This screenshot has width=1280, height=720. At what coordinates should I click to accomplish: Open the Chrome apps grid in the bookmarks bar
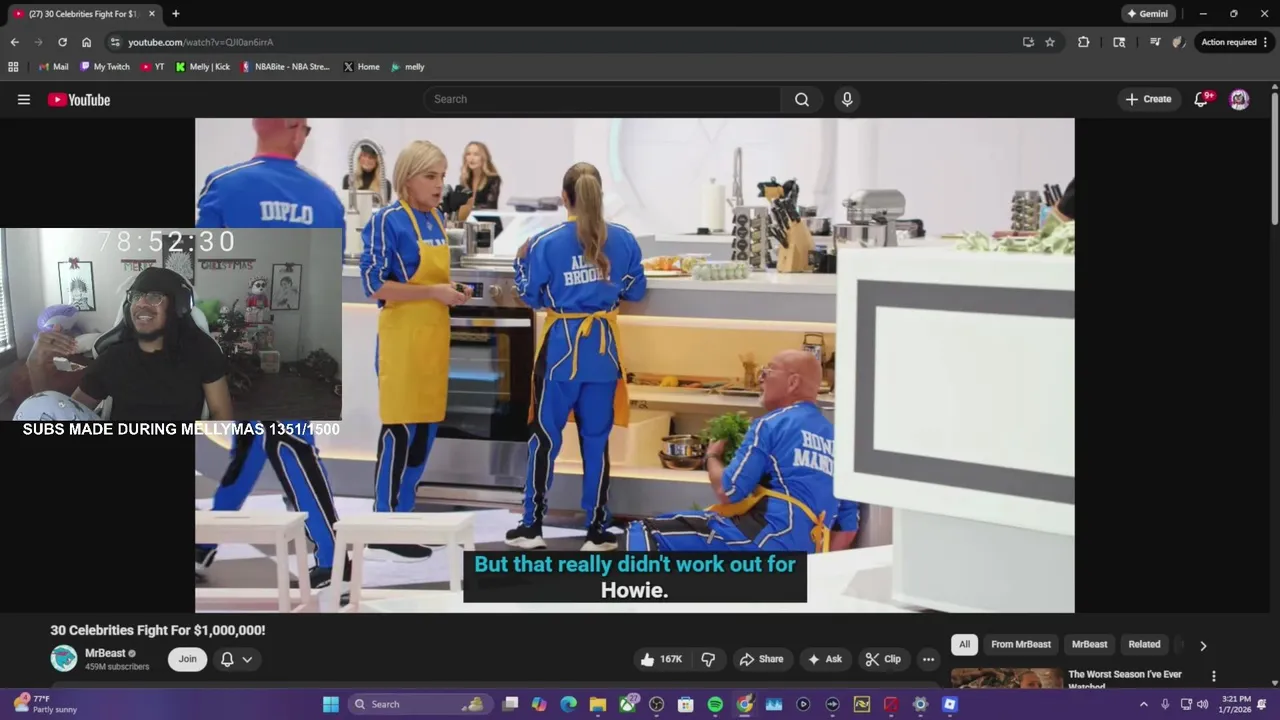click(13, 67)
